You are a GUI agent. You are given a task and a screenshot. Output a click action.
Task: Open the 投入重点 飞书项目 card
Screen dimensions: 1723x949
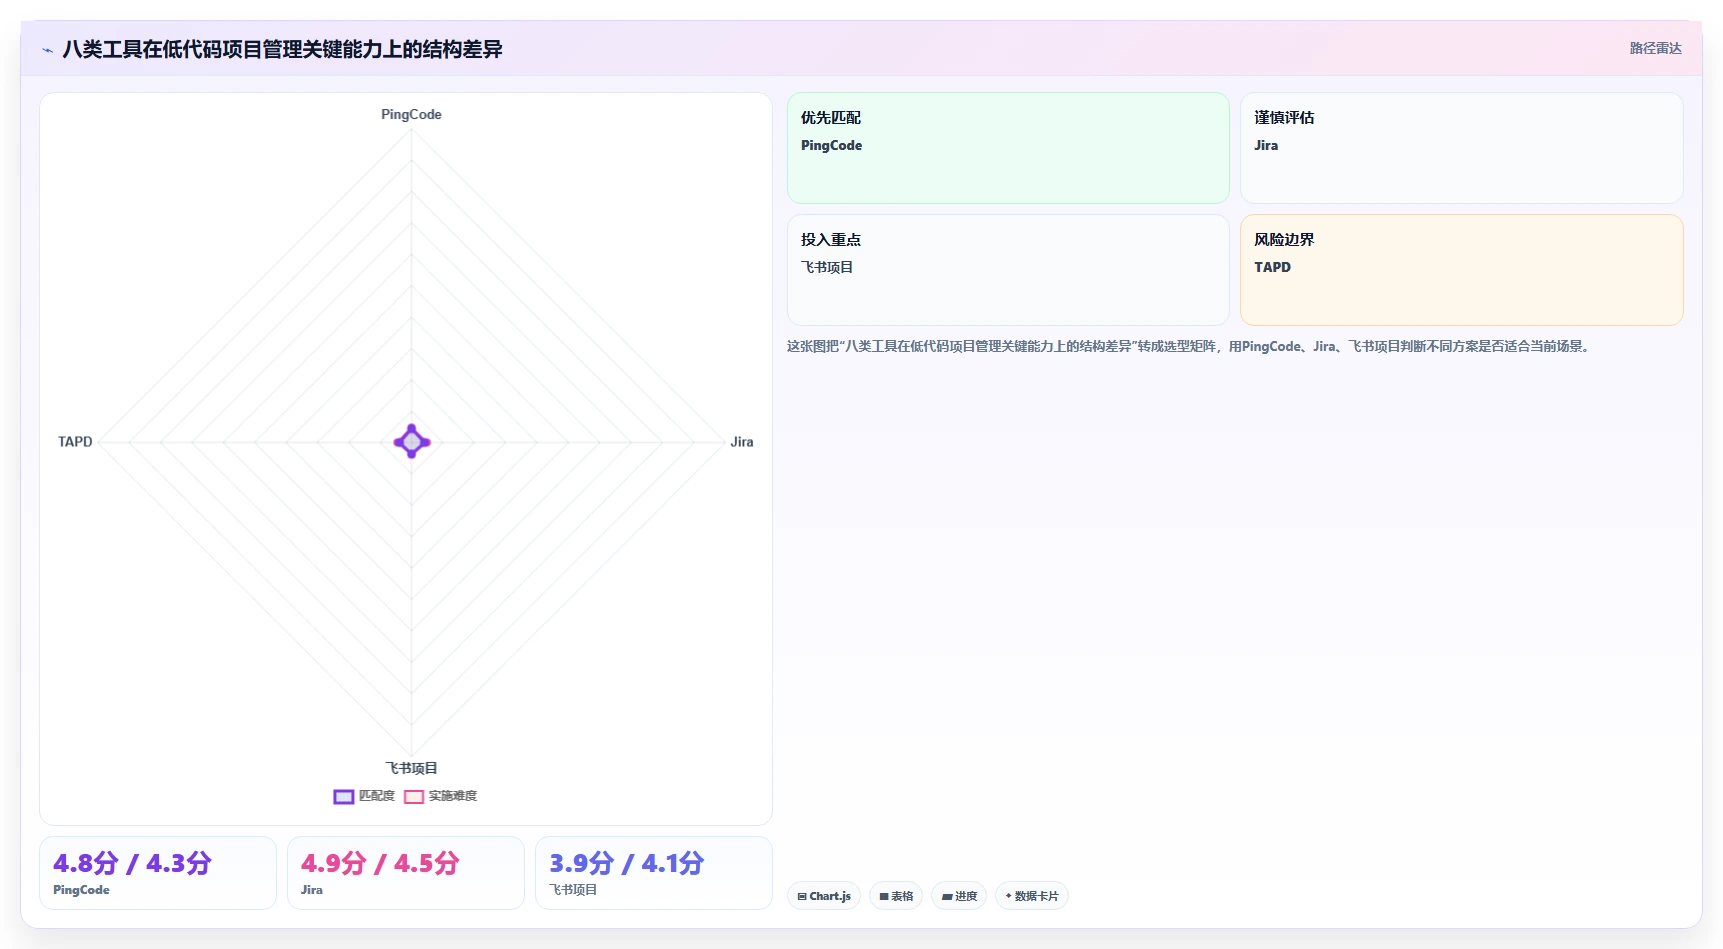[x=1008, y=270]
